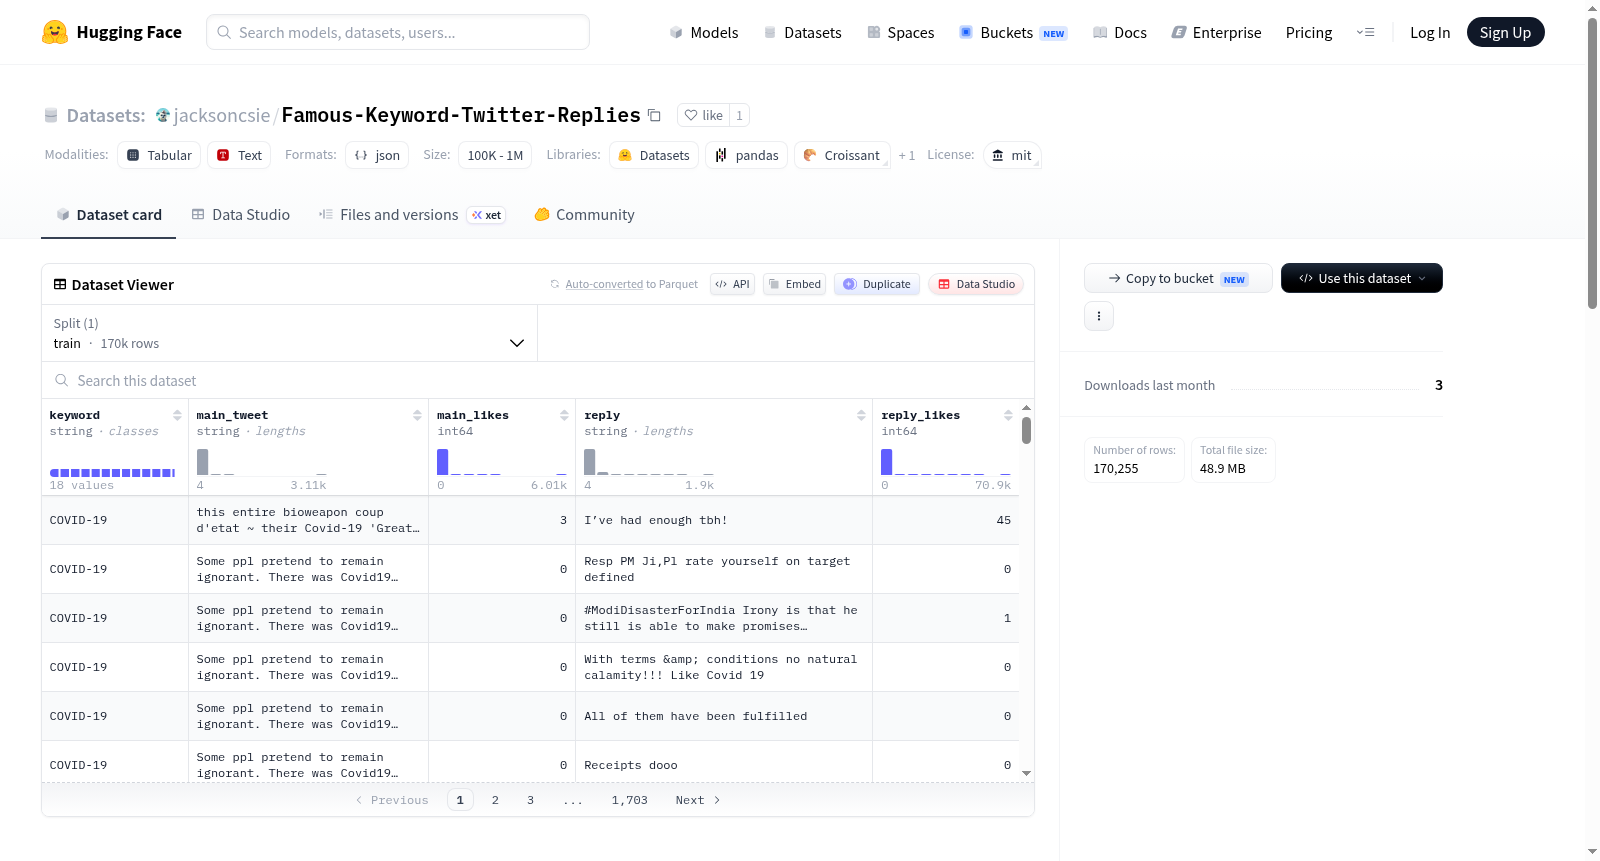Viewport: 1600px width, 861px height.
Task: Expand the Split train dropdown
Action: pos(289,333)
